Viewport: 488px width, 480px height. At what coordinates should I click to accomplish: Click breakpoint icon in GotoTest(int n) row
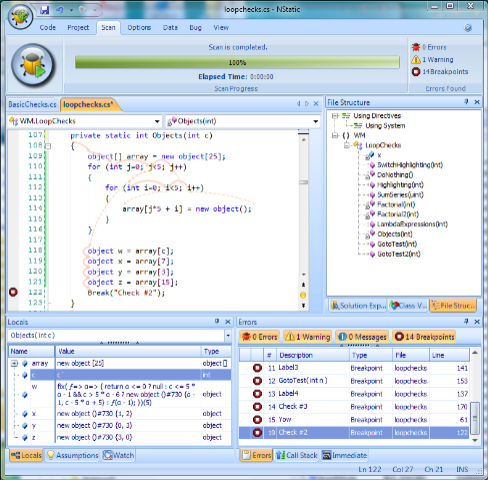tap(257, 381)
